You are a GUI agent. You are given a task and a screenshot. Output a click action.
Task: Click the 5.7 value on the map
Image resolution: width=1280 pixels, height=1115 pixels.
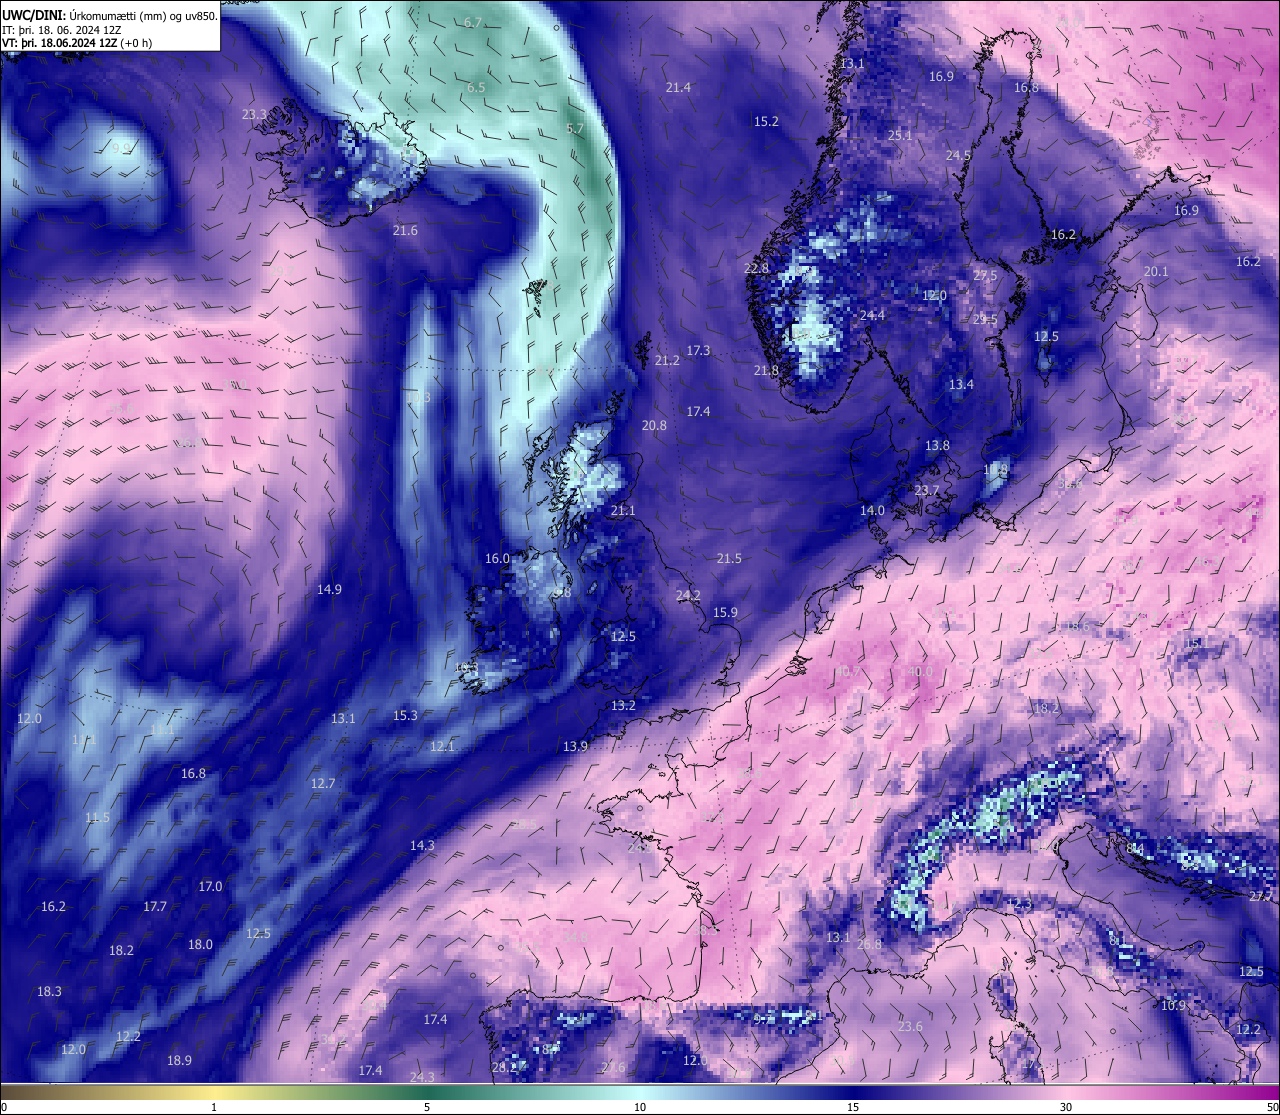point(574,129)
